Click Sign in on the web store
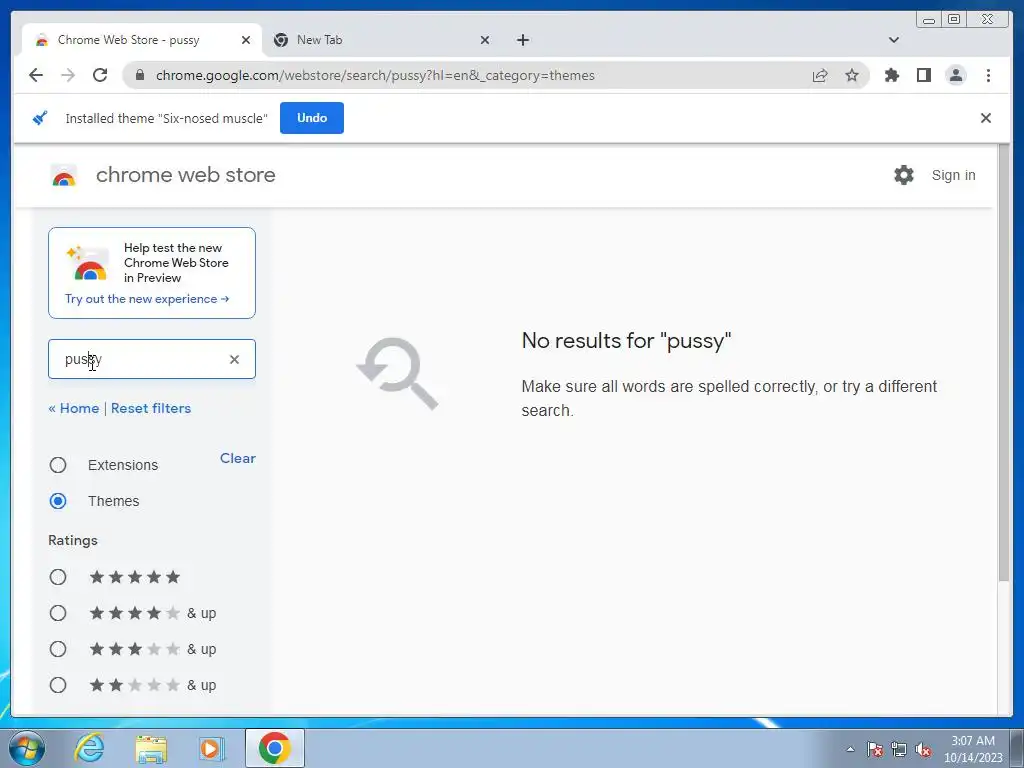This screenshot has width=1024, height=768. pyautogui.click(x=953, y=175)
